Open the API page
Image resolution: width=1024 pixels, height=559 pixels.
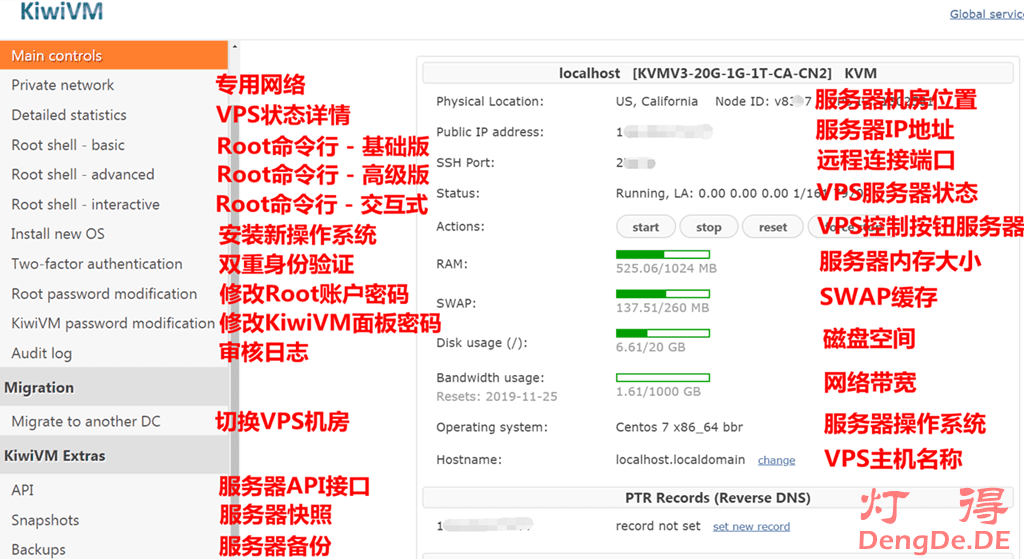22,490
